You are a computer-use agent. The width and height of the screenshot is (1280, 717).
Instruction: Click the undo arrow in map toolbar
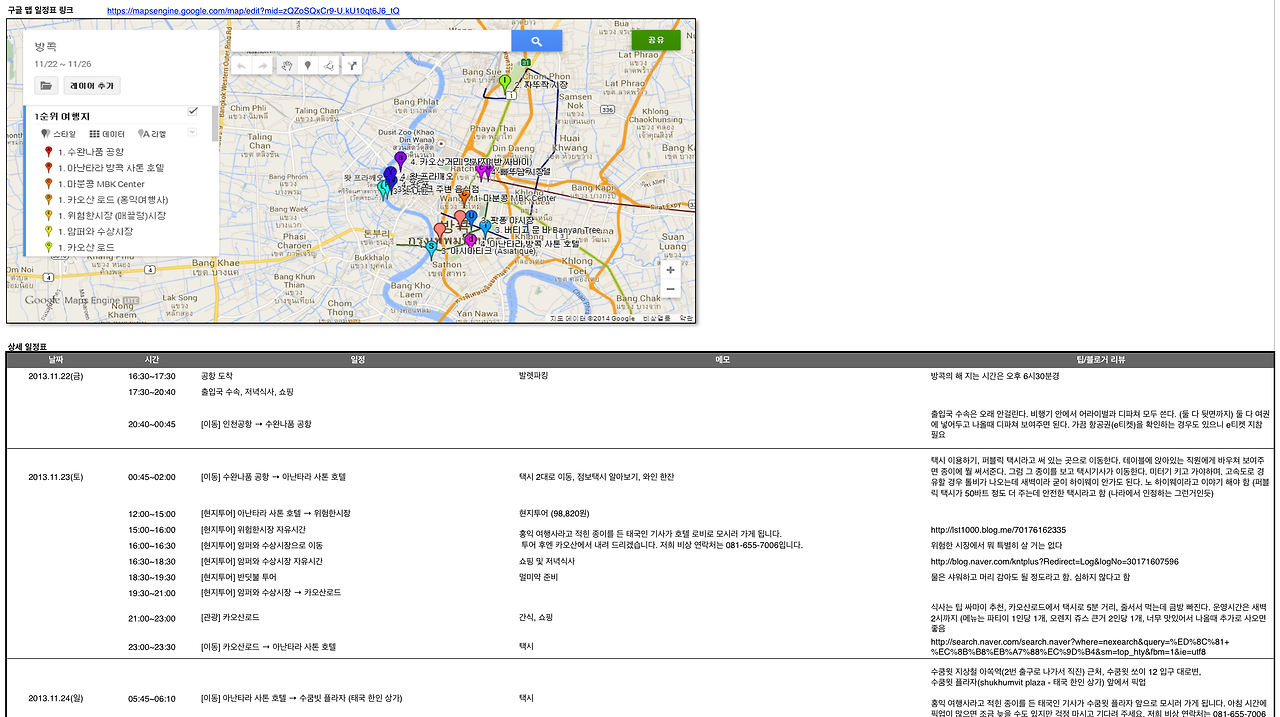tap(241, 66)
